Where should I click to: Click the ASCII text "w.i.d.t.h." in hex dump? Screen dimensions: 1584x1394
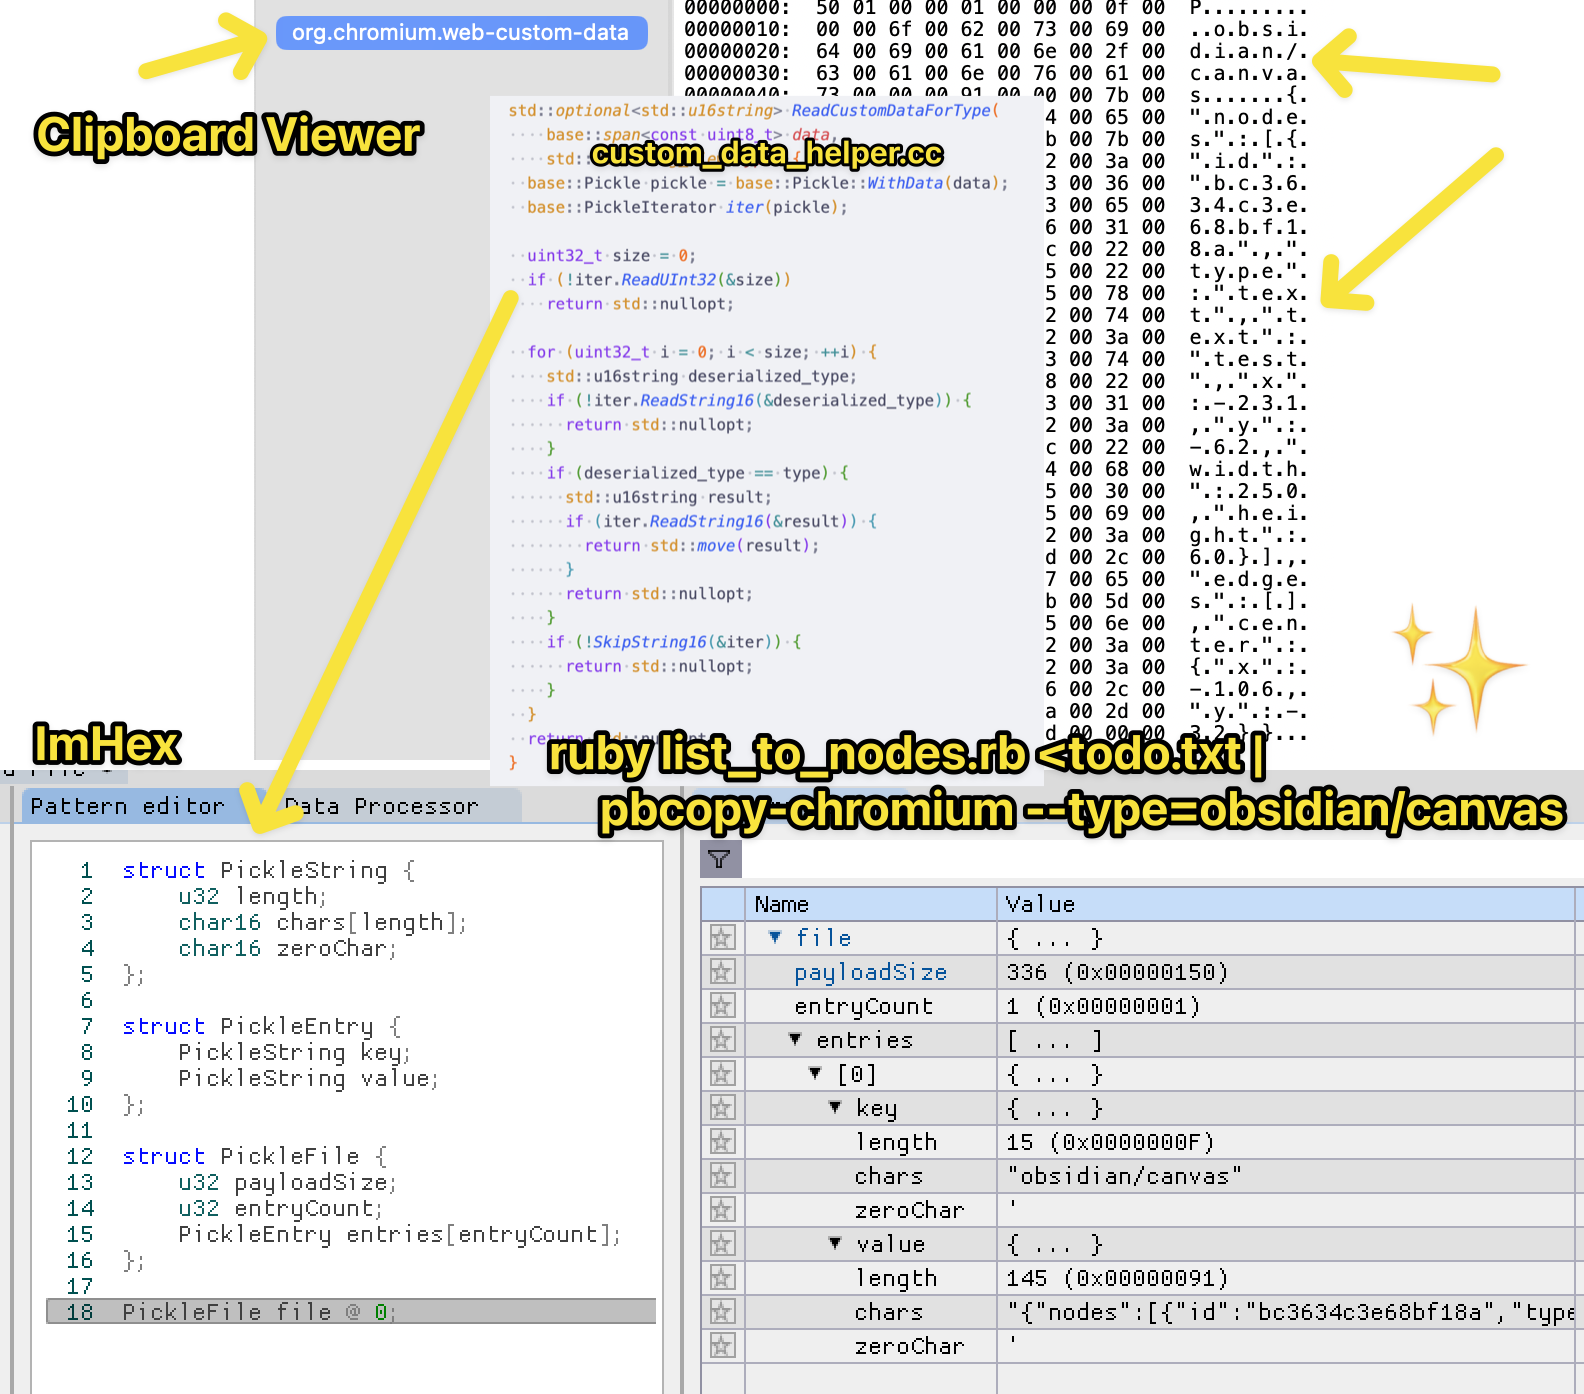[x=1248, y=469]
